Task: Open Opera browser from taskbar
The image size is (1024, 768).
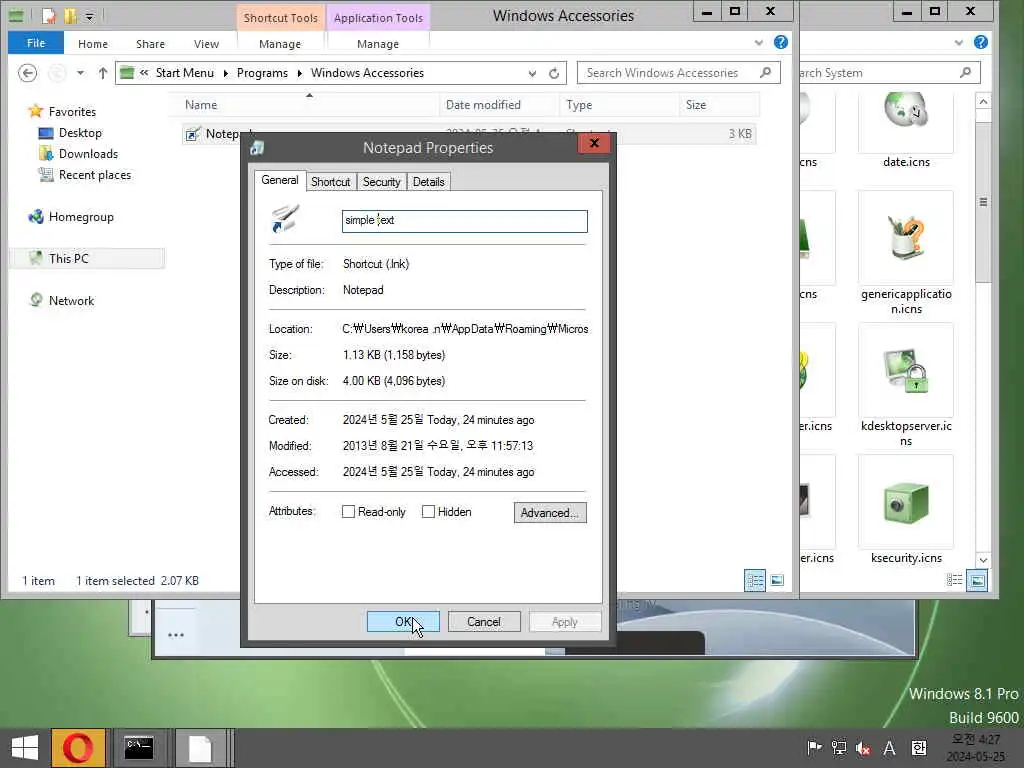Action: coord(78,748)
